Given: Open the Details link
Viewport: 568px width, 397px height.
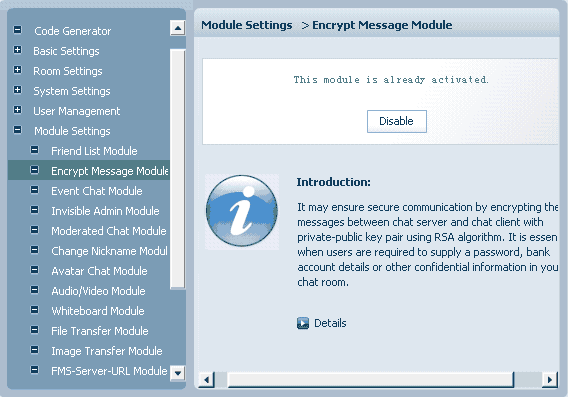Looking at the screenshot, I should pyautogui.click(x=330, y=323).
